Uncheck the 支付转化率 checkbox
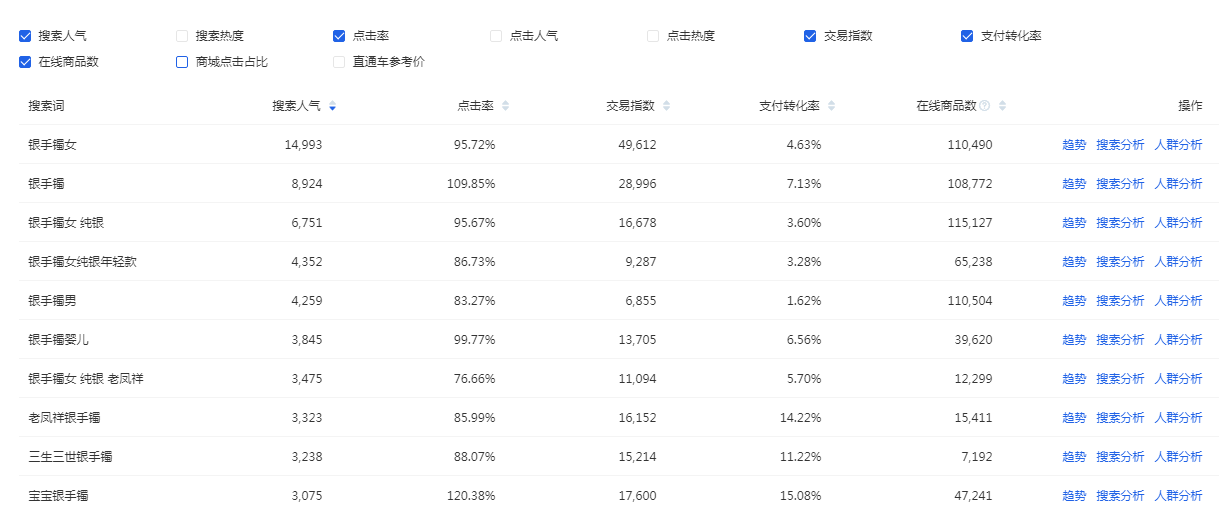The height and width of the screenshot is (517, 1224). coord(967,36)
